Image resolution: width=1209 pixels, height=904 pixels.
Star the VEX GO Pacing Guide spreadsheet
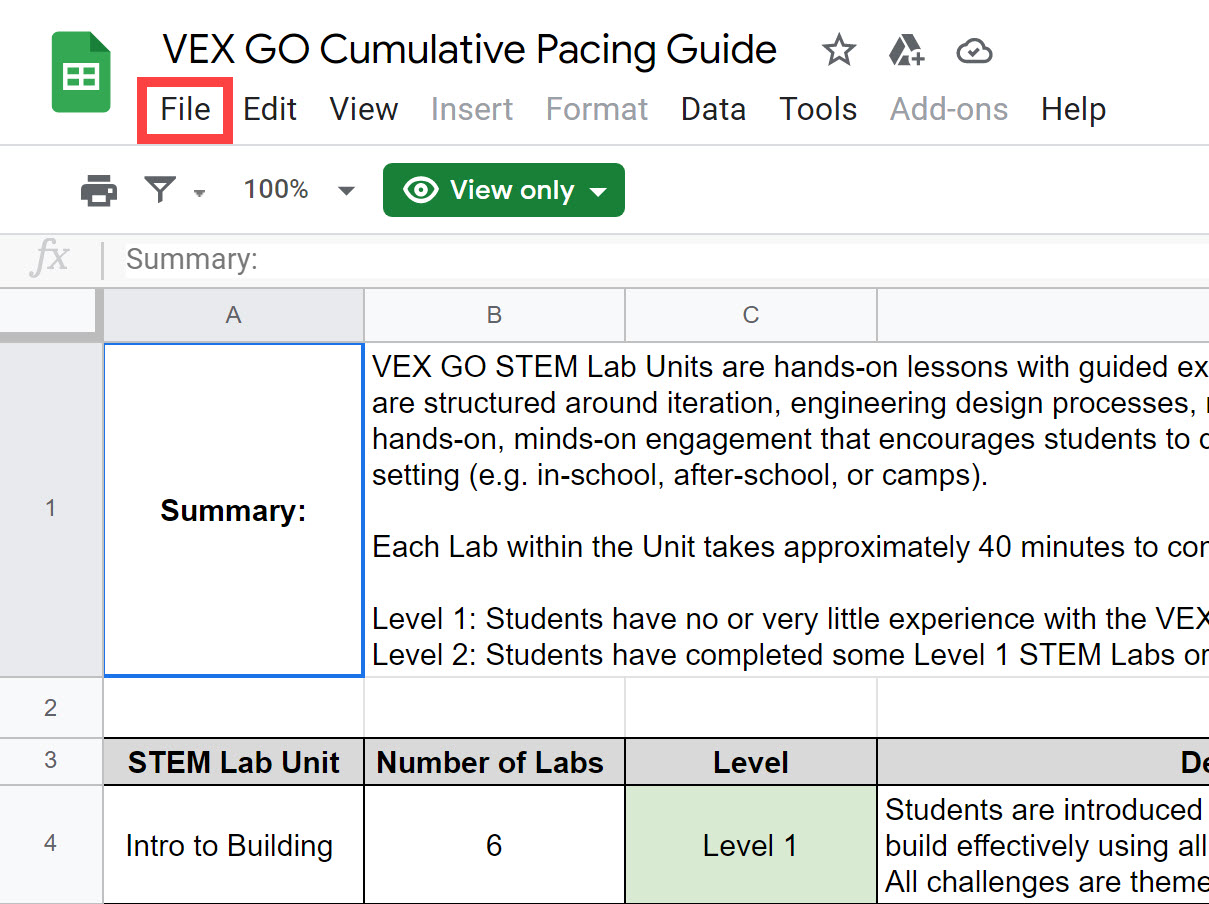coord(838,50)
